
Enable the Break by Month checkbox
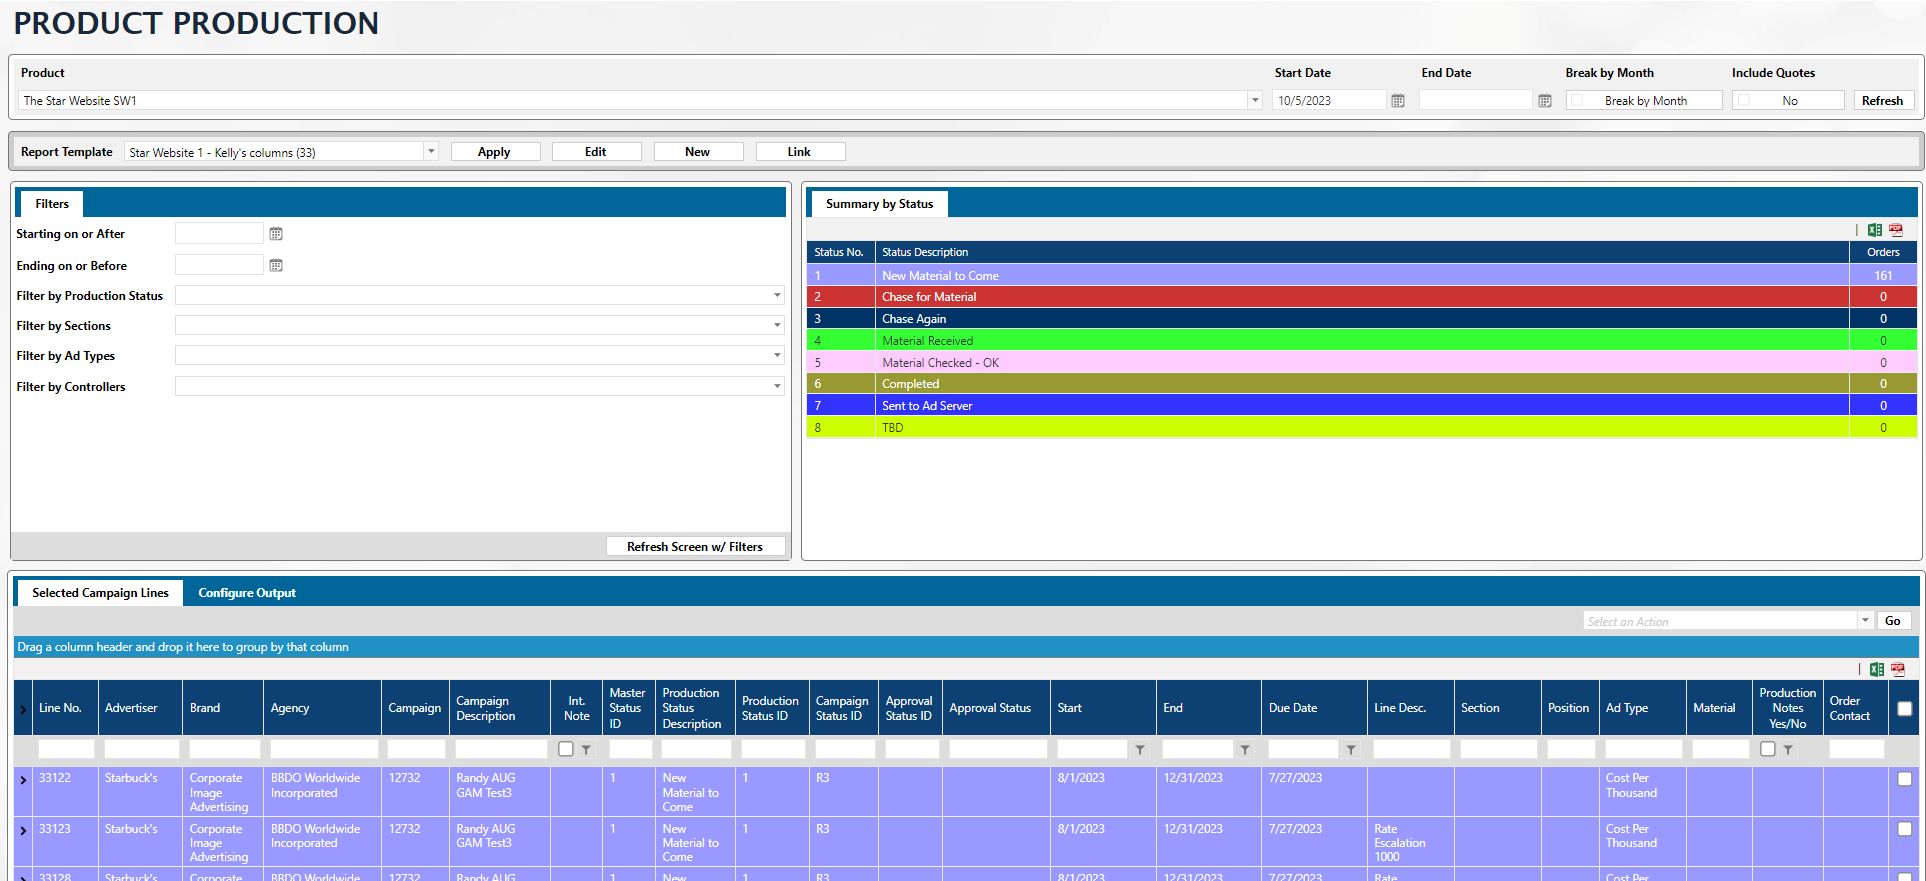(1577, 101)
